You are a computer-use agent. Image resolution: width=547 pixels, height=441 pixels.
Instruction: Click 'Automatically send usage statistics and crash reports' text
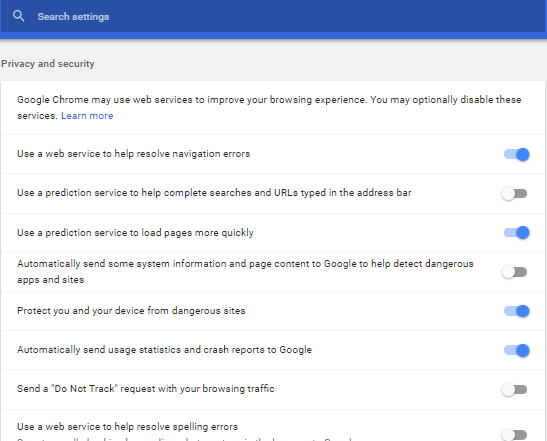pyautogui.click(x=164, y=350)
